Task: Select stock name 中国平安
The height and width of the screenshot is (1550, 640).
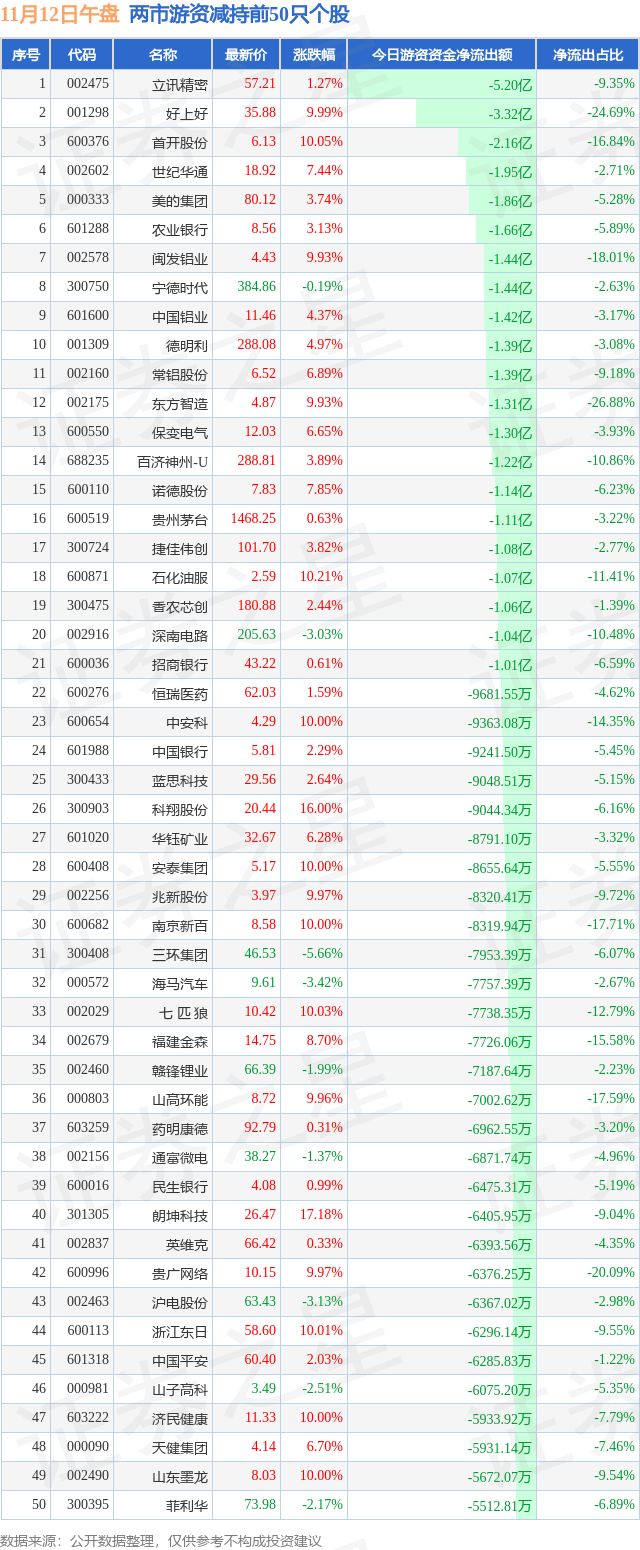Action: coord(180,1361)
